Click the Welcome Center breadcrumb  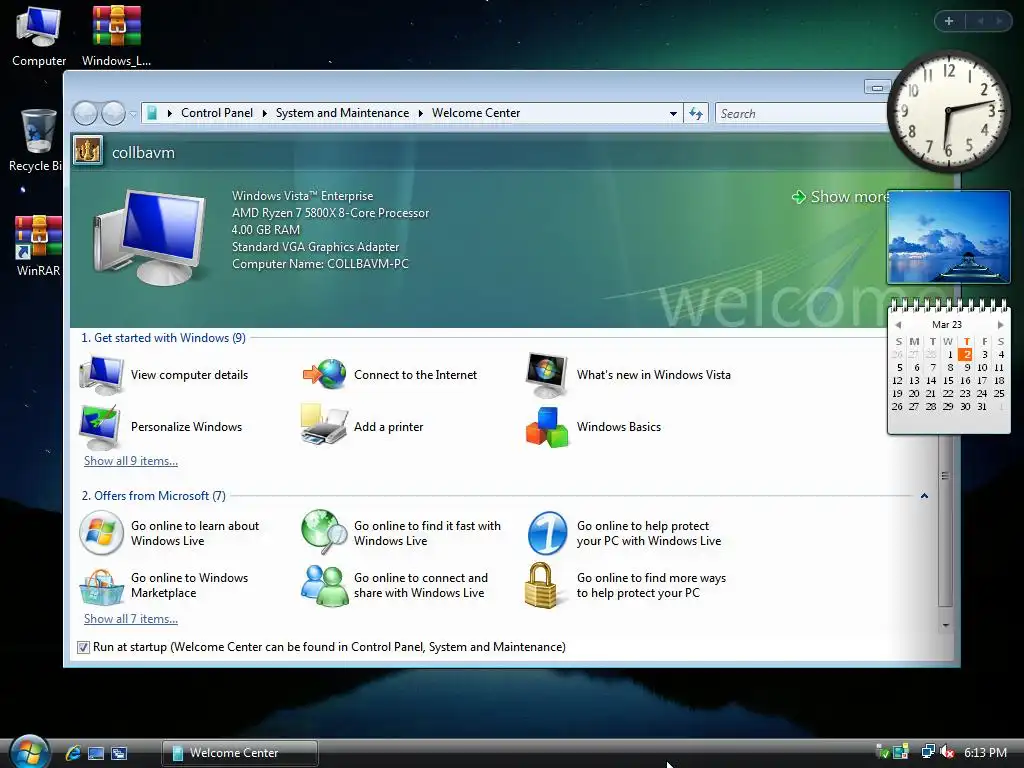pyautogui.click(x=476, y=113)
